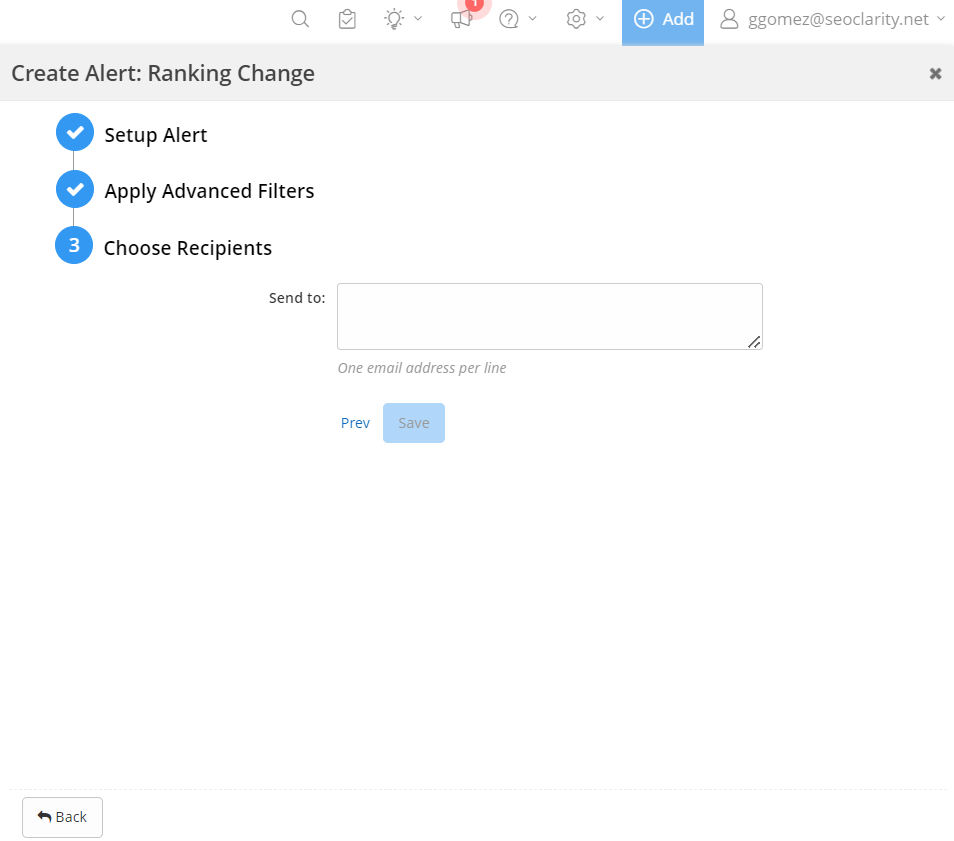Click the lightbulb insights icon
954x841 pixels.
(x=394, y=19)
